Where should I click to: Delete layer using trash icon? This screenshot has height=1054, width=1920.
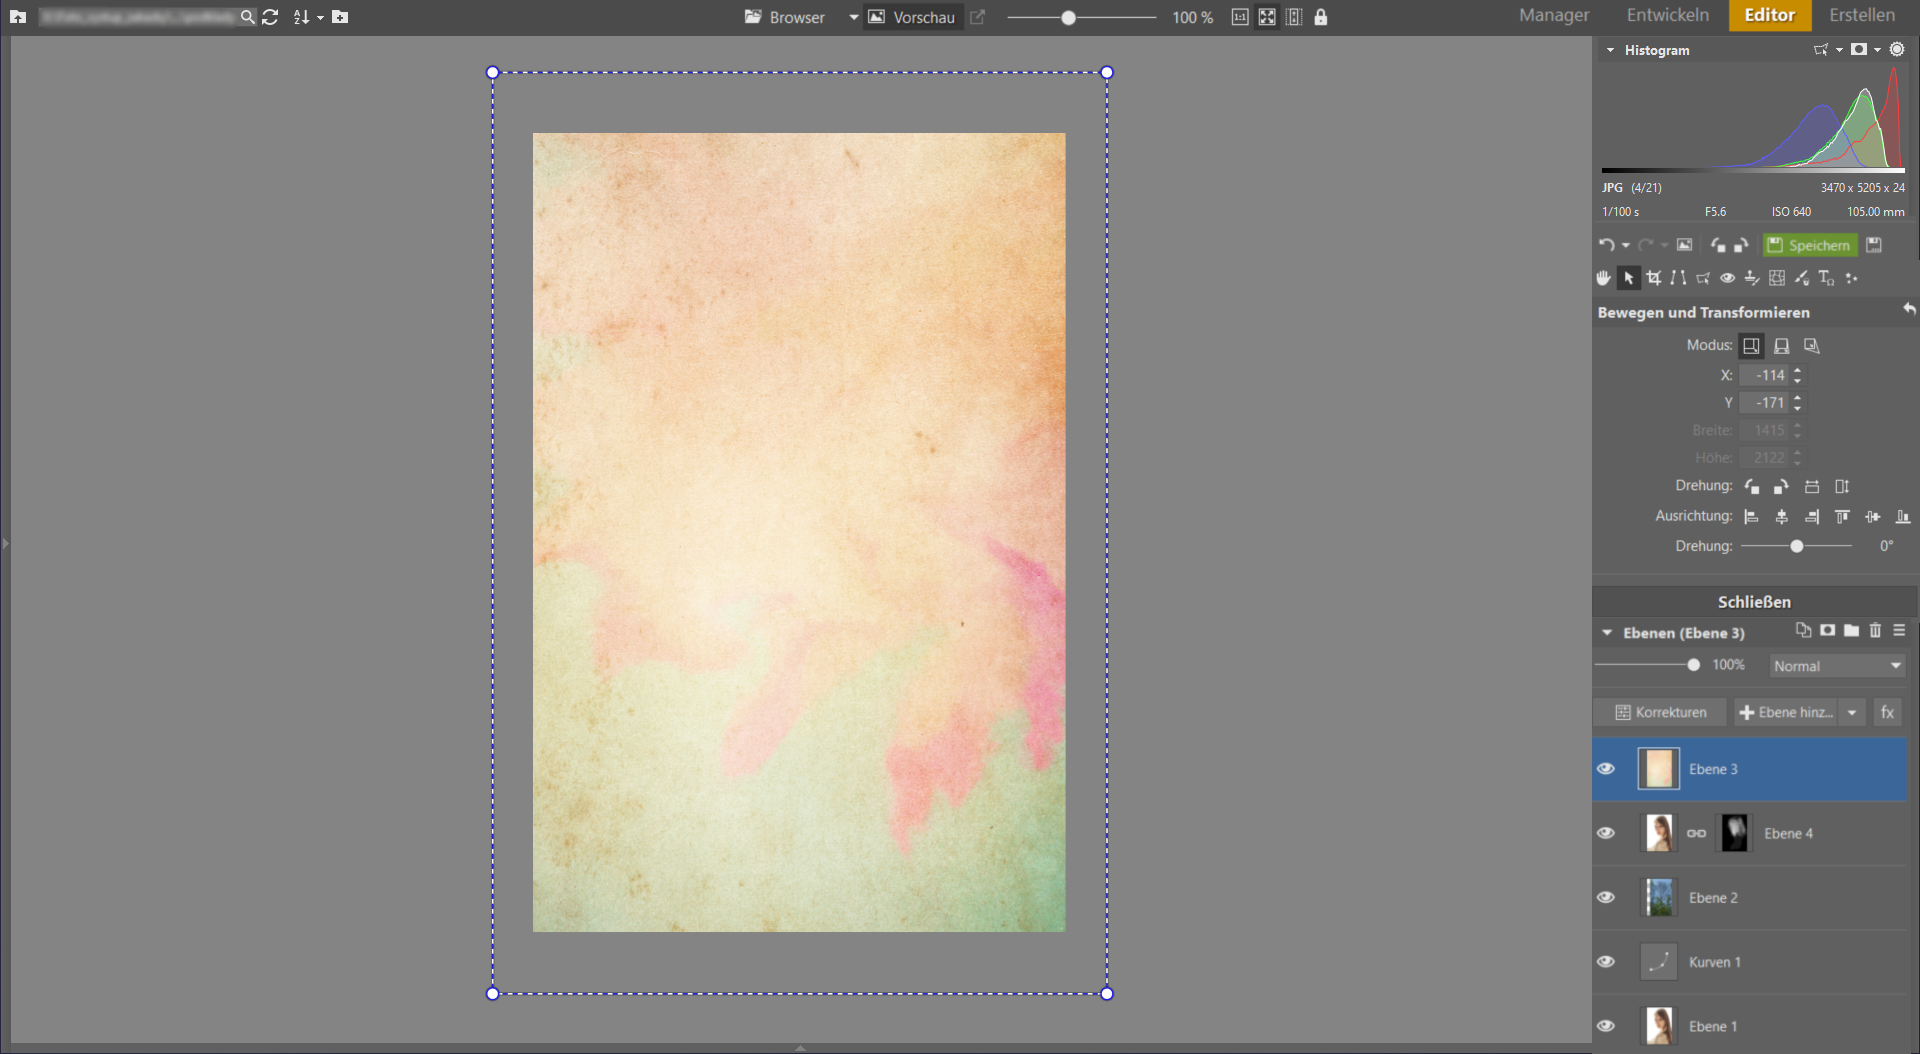click(x=1875, y=631)
